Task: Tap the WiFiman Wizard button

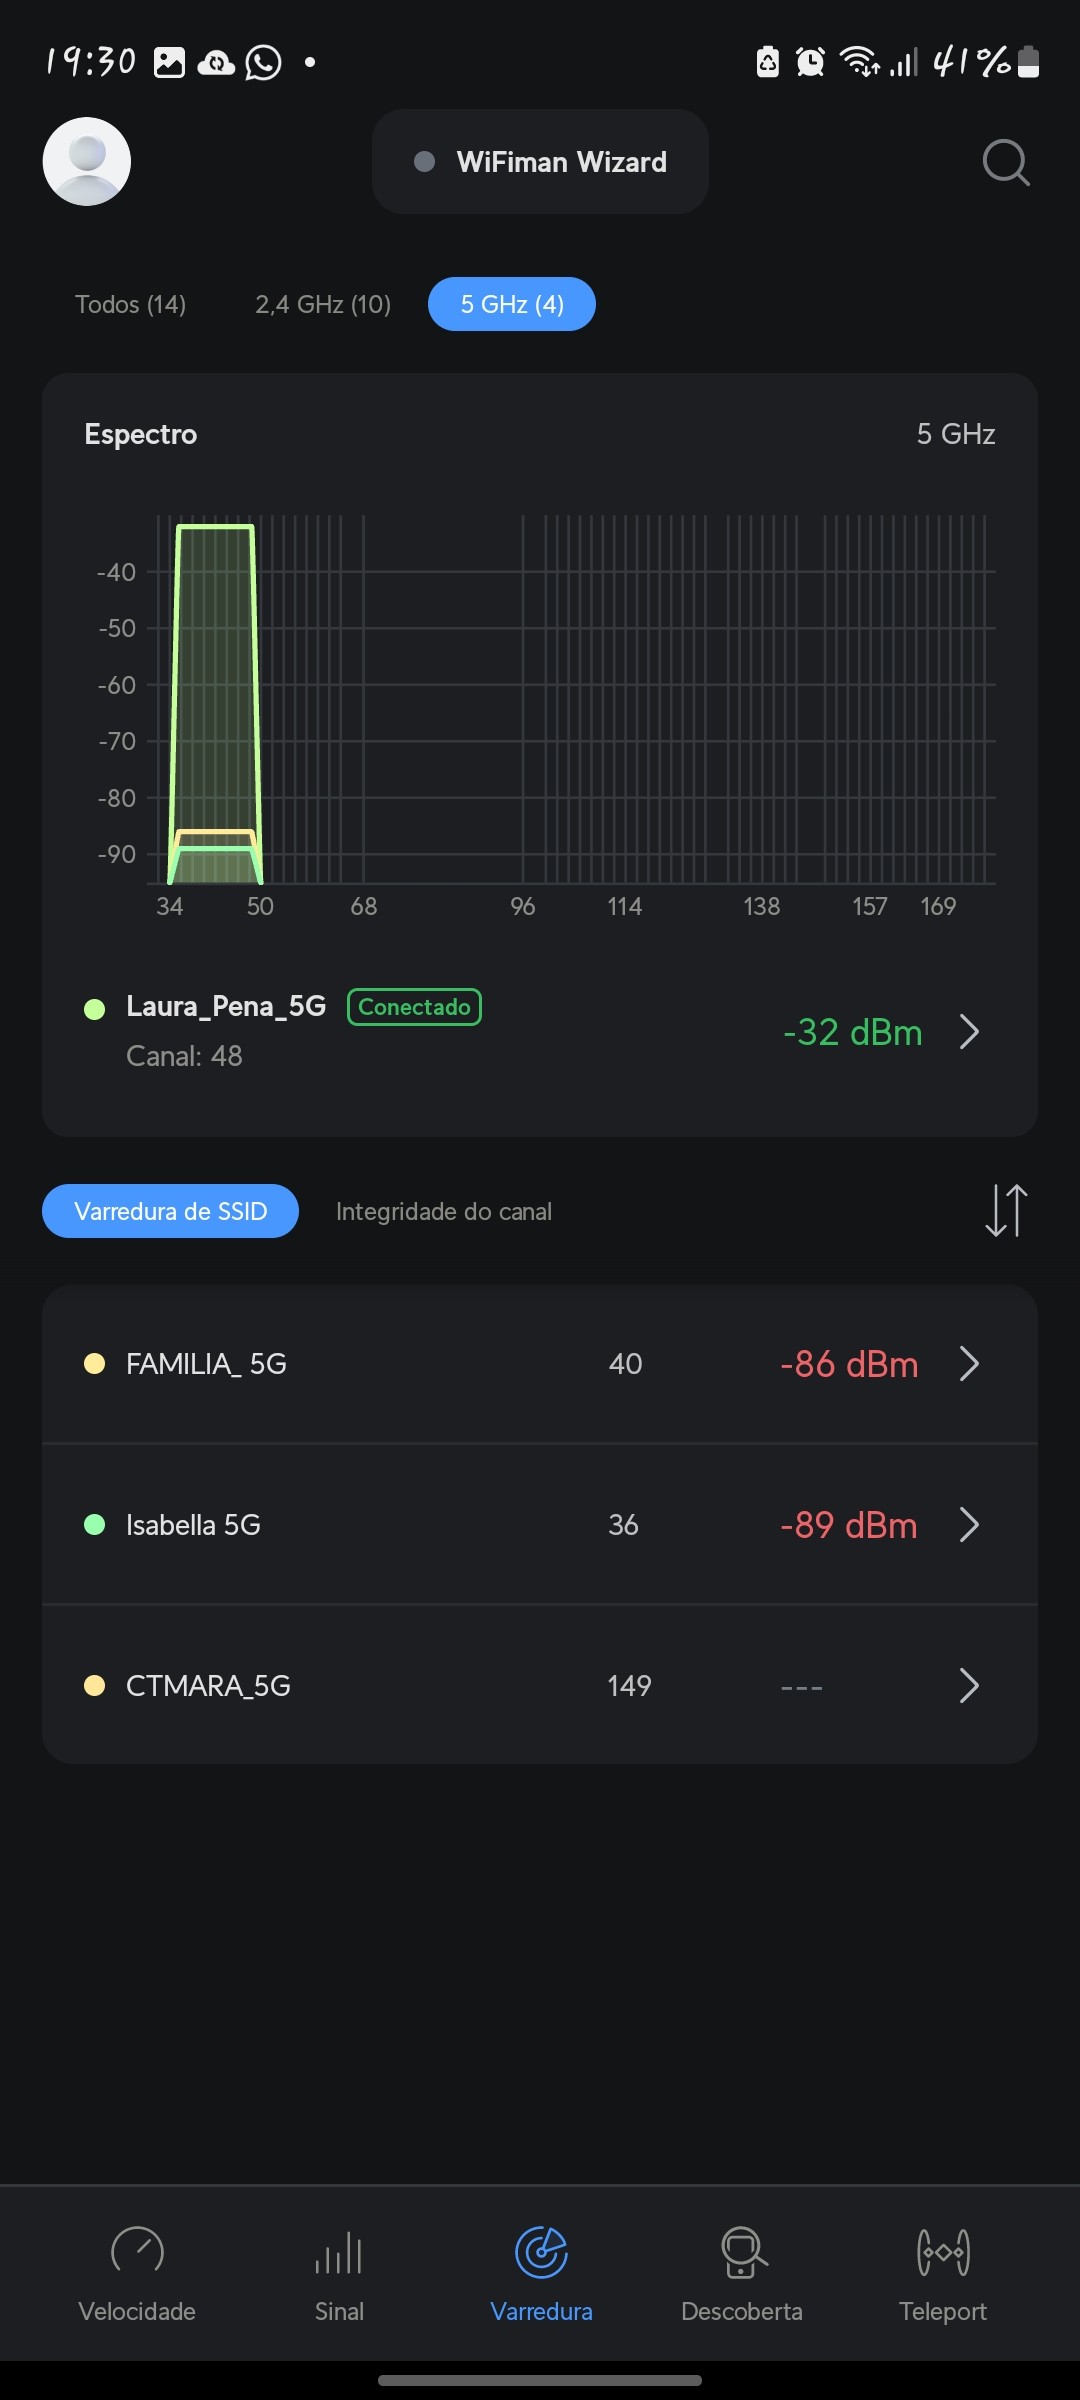Action: coord(541,162)
